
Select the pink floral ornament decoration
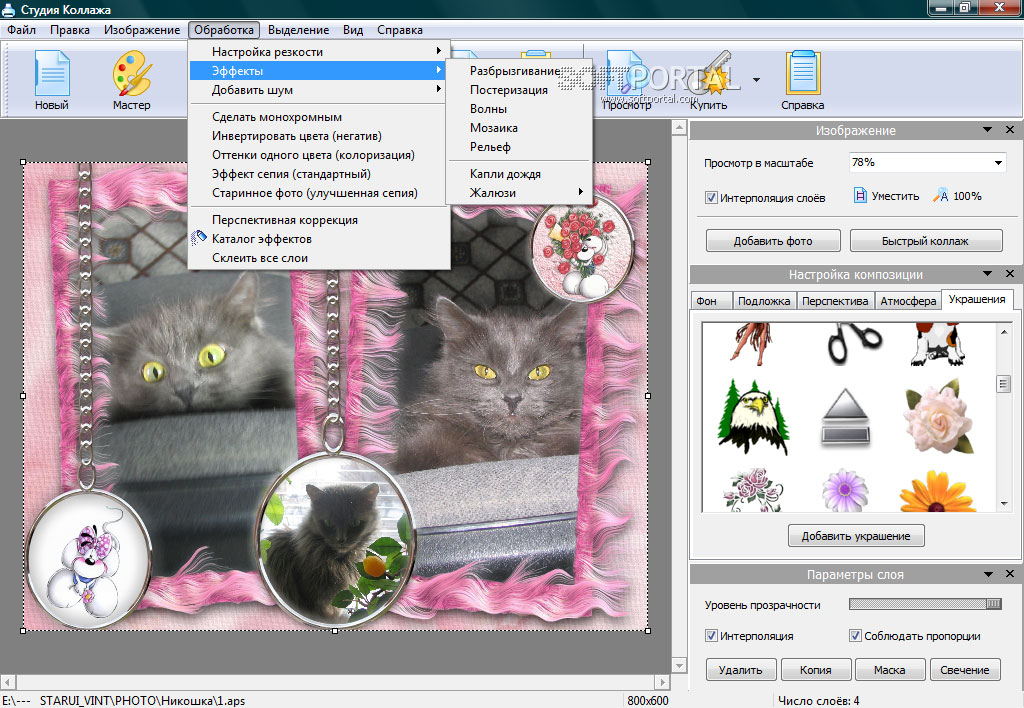pyautogui.click(x=754, y=490)
